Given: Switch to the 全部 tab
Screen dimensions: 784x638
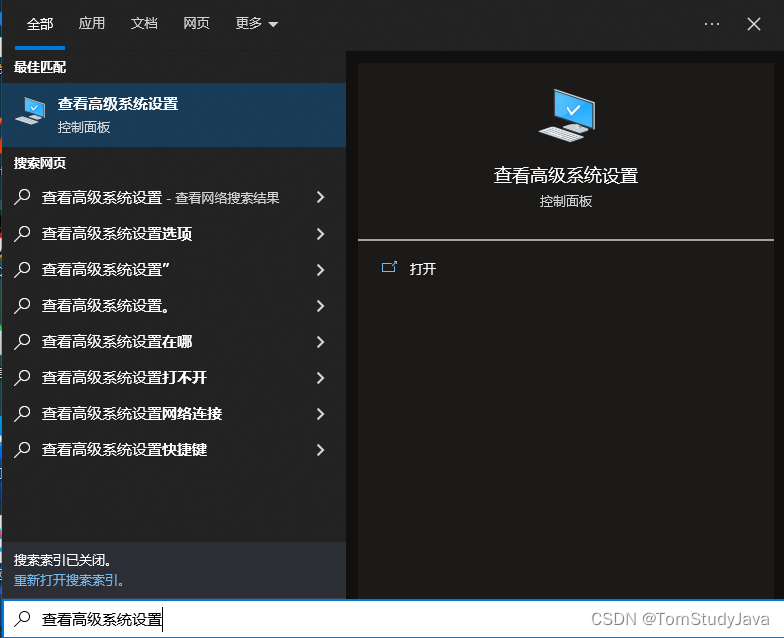Looking at the screenshot, I should click(40, 24).
